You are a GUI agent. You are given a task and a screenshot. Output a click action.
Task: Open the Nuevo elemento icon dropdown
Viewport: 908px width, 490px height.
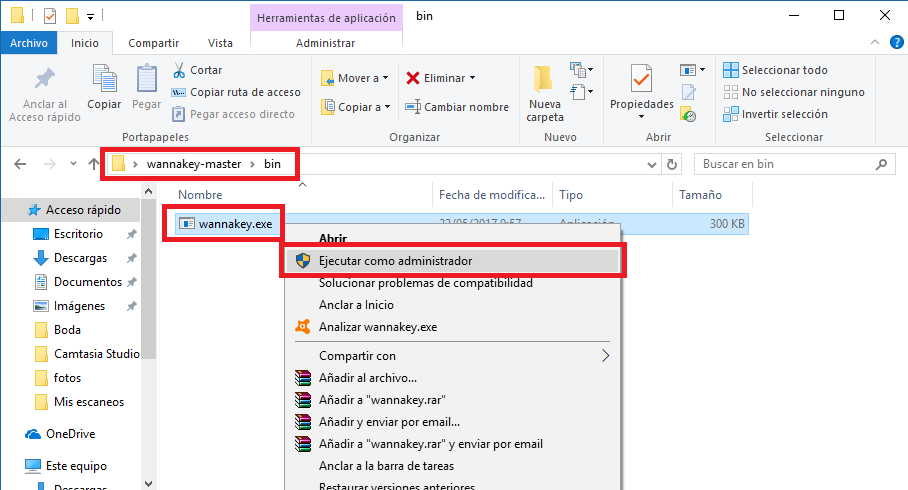click(x=581, y=70)
